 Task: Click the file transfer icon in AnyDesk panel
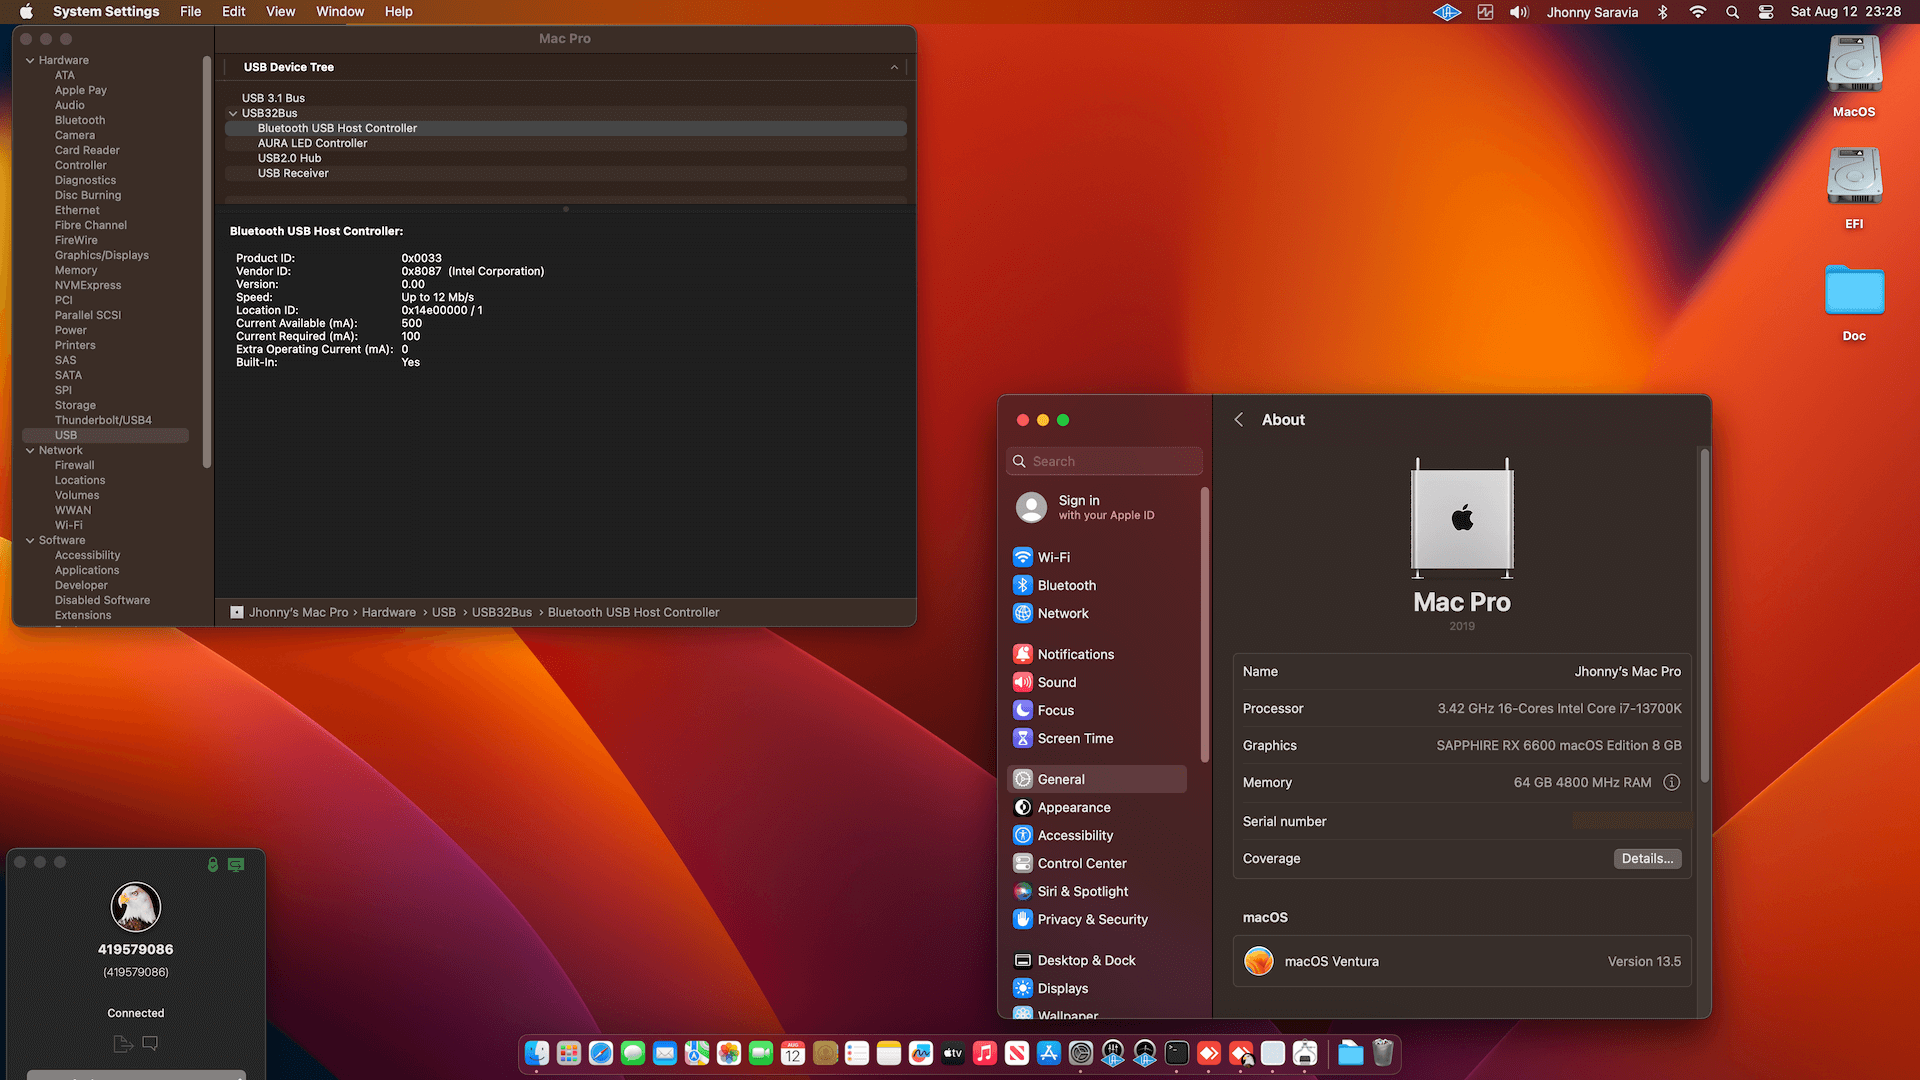(x=123, y=1044)
